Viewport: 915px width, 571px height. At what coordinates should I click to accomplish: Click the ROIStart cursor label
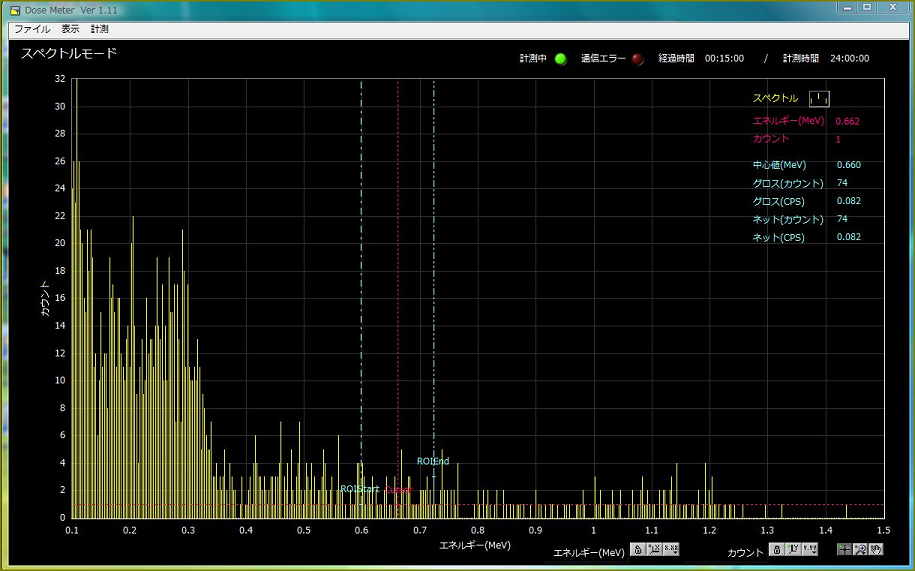click(x=359, y=489)
